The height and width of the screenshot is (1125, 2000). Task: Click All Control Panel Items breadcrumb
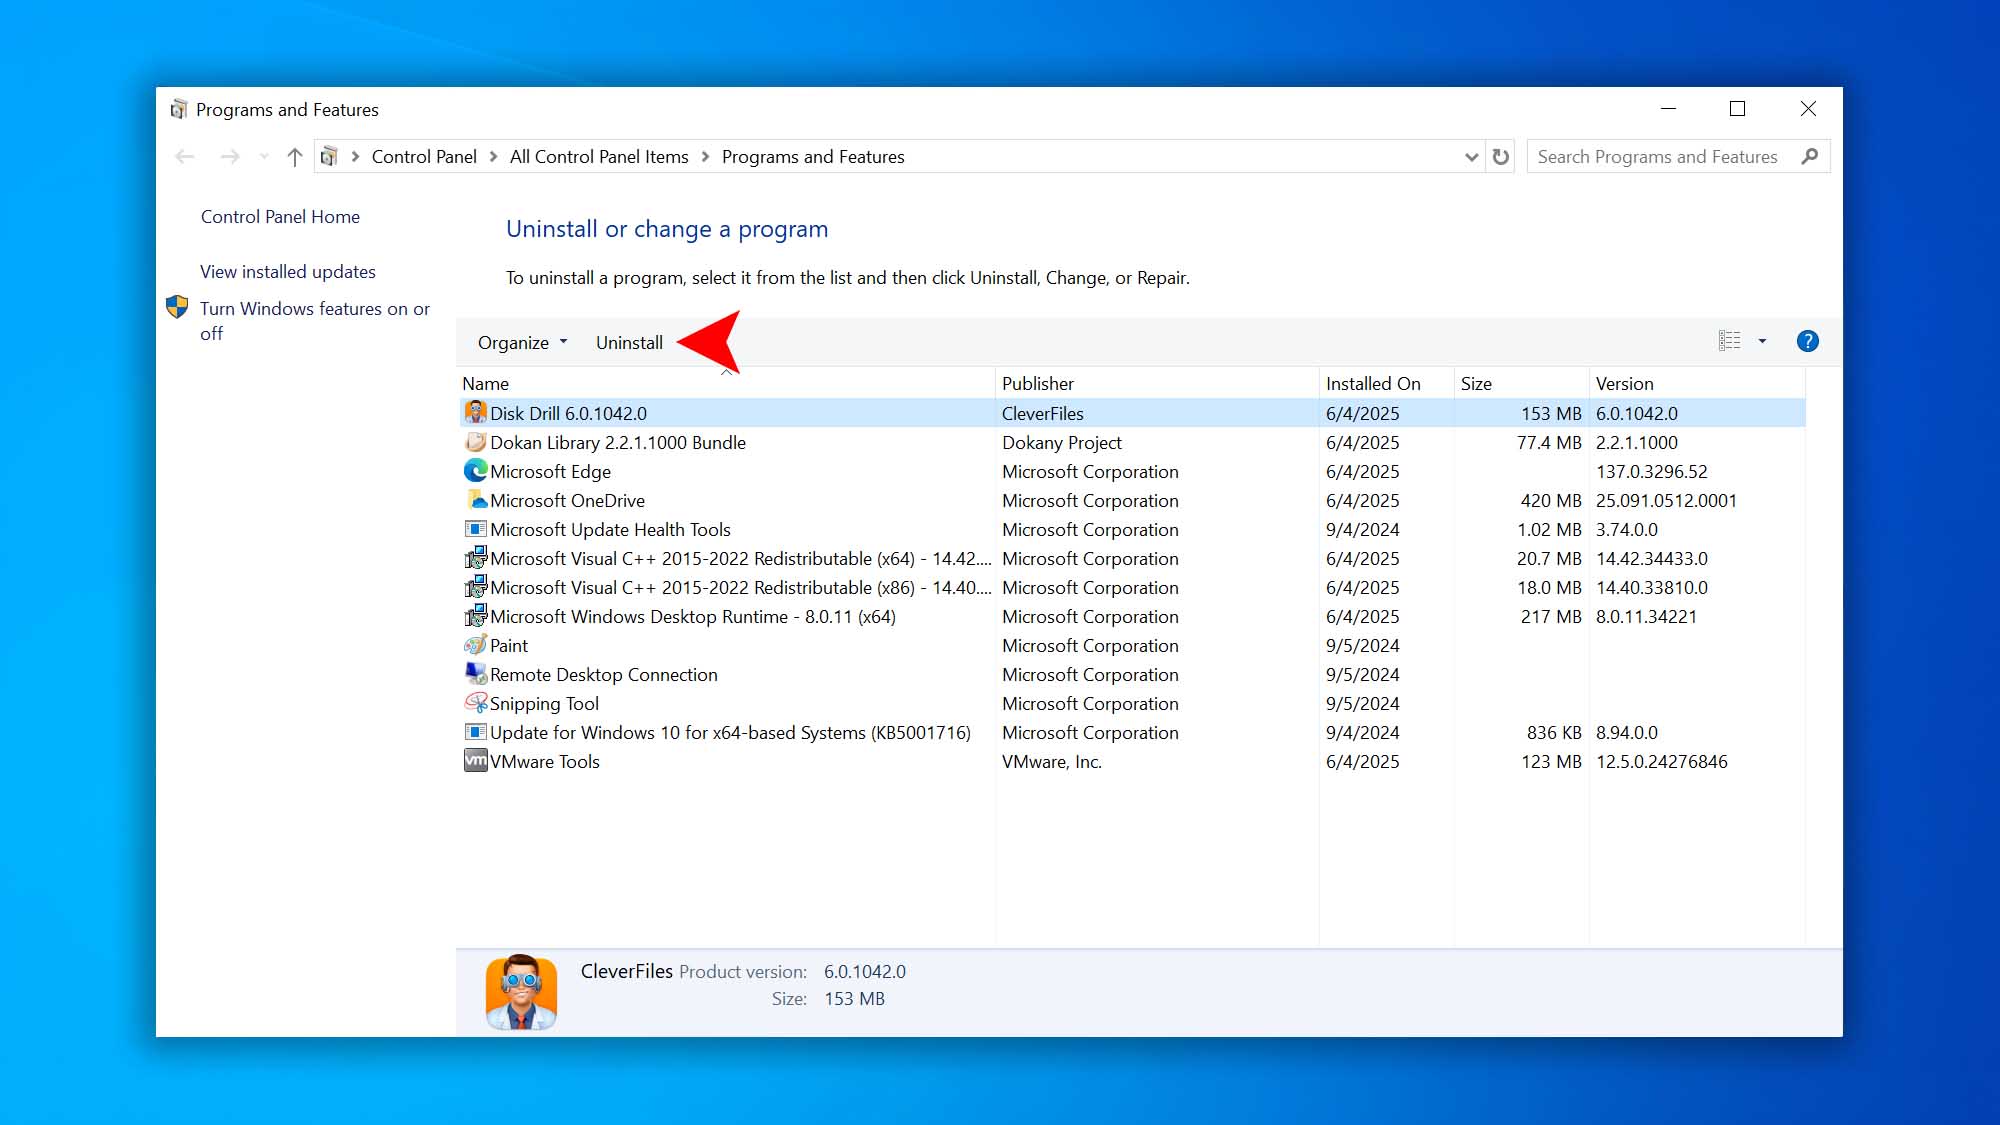(x=599, y=157)
